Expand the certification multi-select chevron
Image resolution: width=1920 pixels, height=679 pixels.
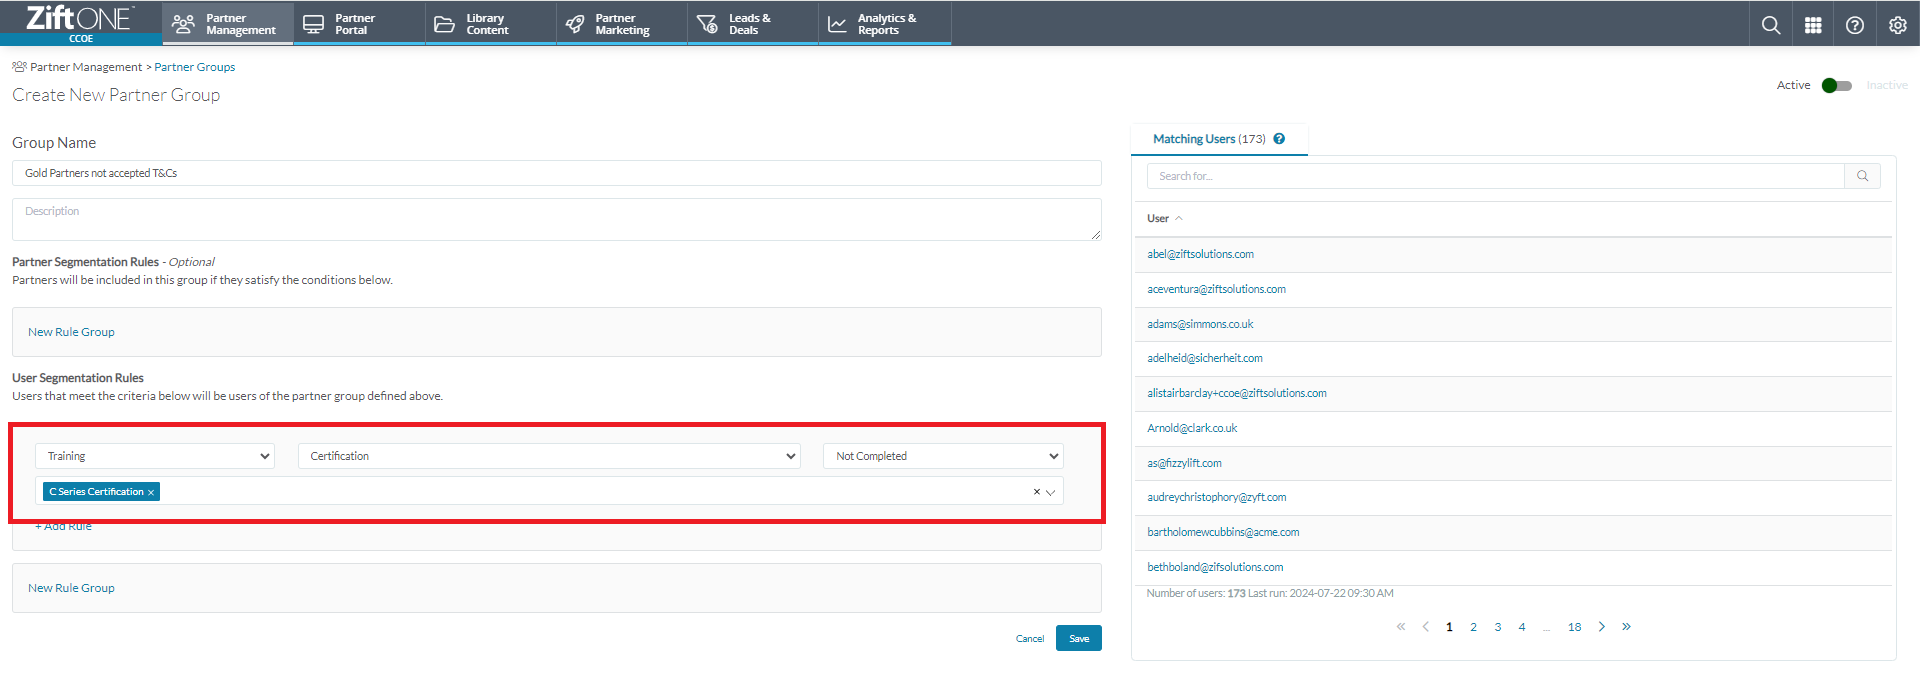coord(1050,492)
